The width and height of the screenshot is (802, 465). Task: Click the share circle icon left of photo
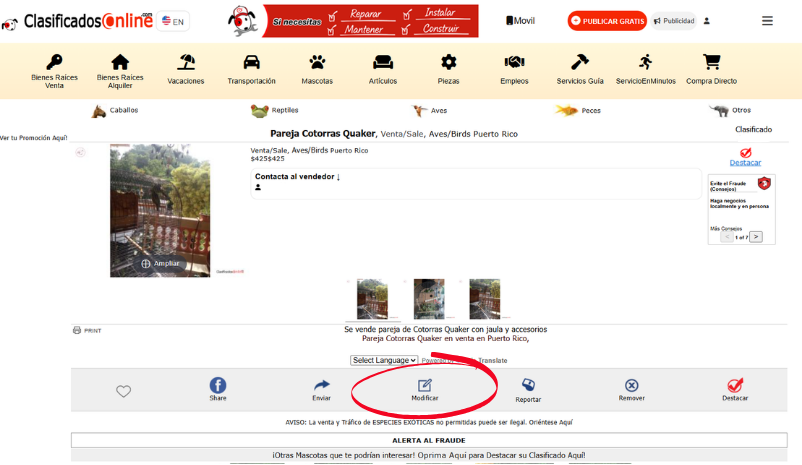click(x=80, y=152)
